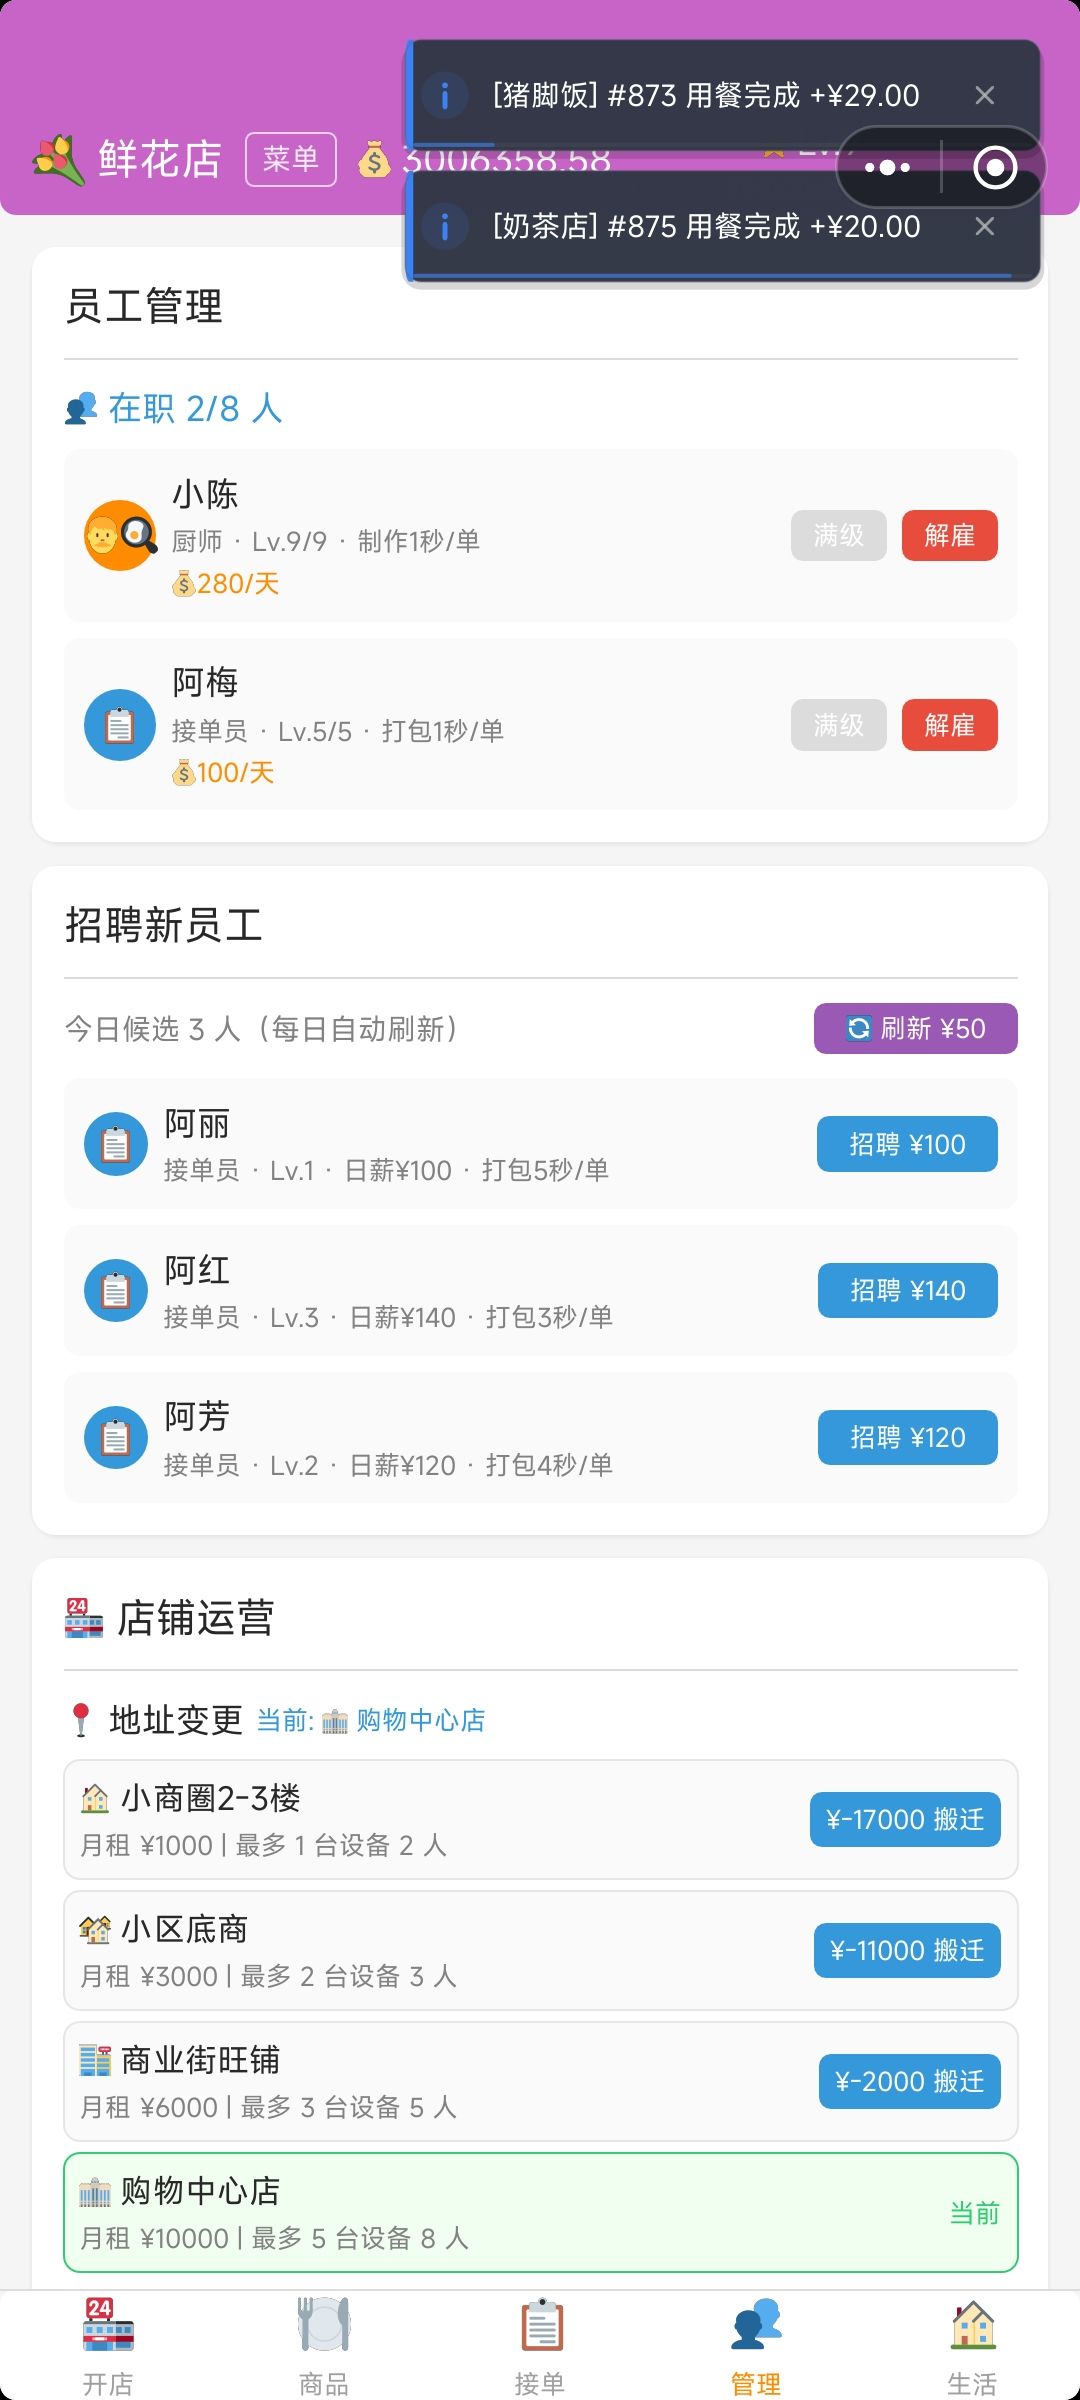Relocate to 小商圈2-3楼
Image resolution: width=1080 pixels, height=2400 pixels.
click(x=905, y=1820)
